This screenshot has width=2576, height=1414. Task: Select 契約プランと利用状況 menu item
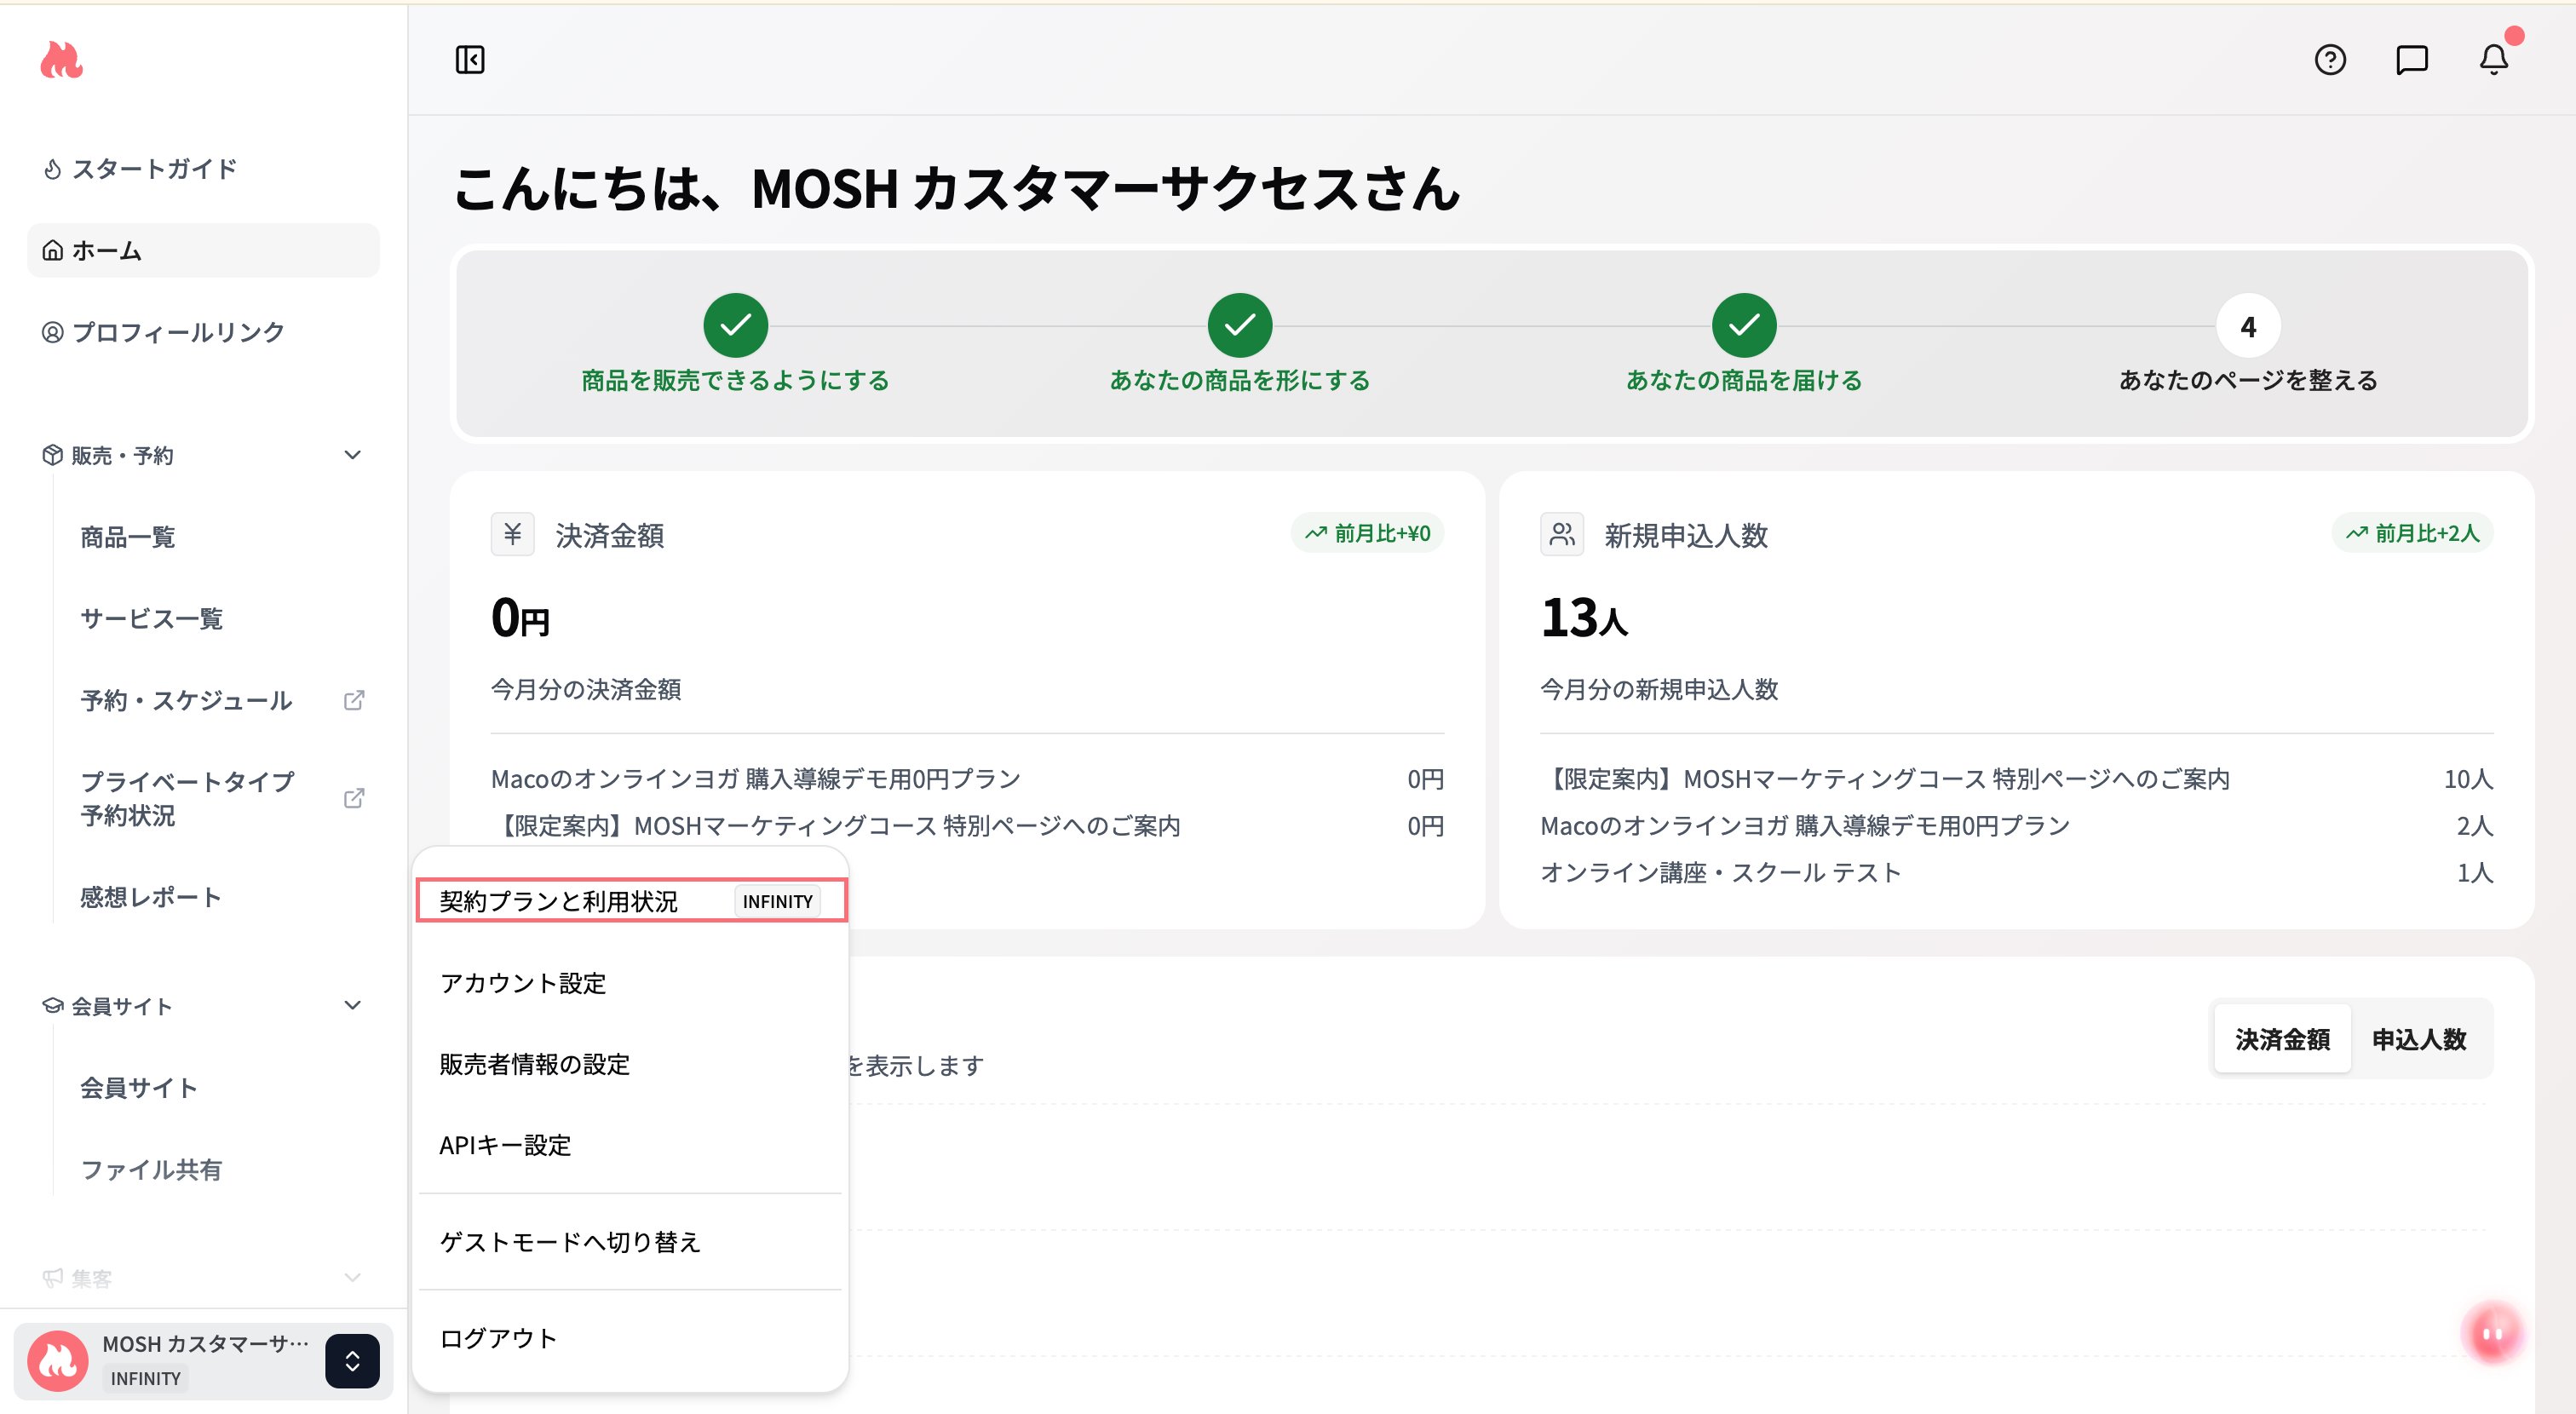click(x=631, y=901)
